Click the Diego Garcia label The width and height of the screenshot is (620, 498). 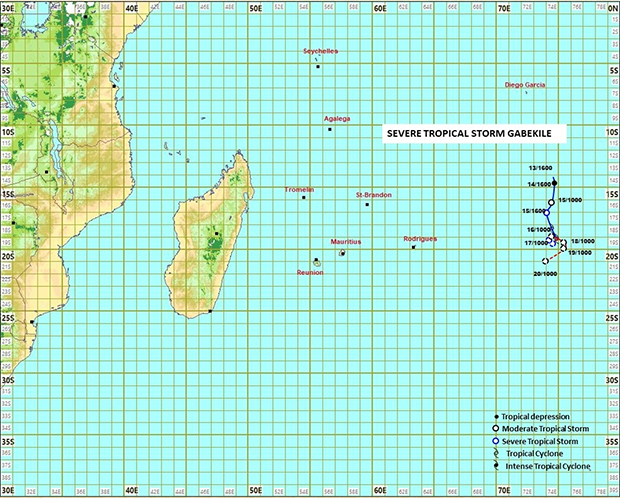point(525,86)
